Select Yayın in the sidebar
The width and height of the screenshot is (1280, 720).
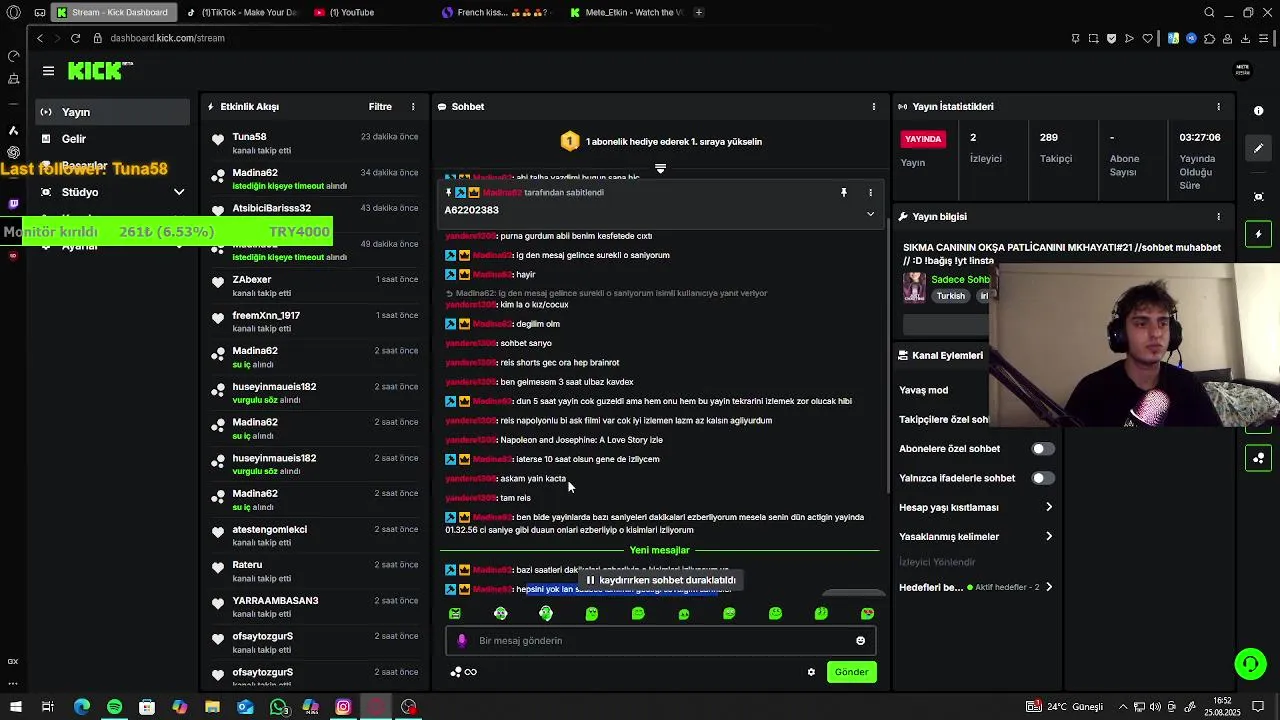pos(112,112)
